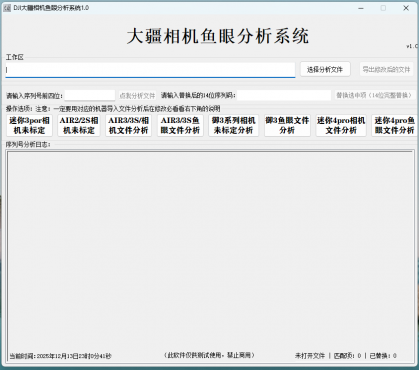Click the 选择分析文件 button
Viewport: 419px width, 370px height.
[325, 69]
